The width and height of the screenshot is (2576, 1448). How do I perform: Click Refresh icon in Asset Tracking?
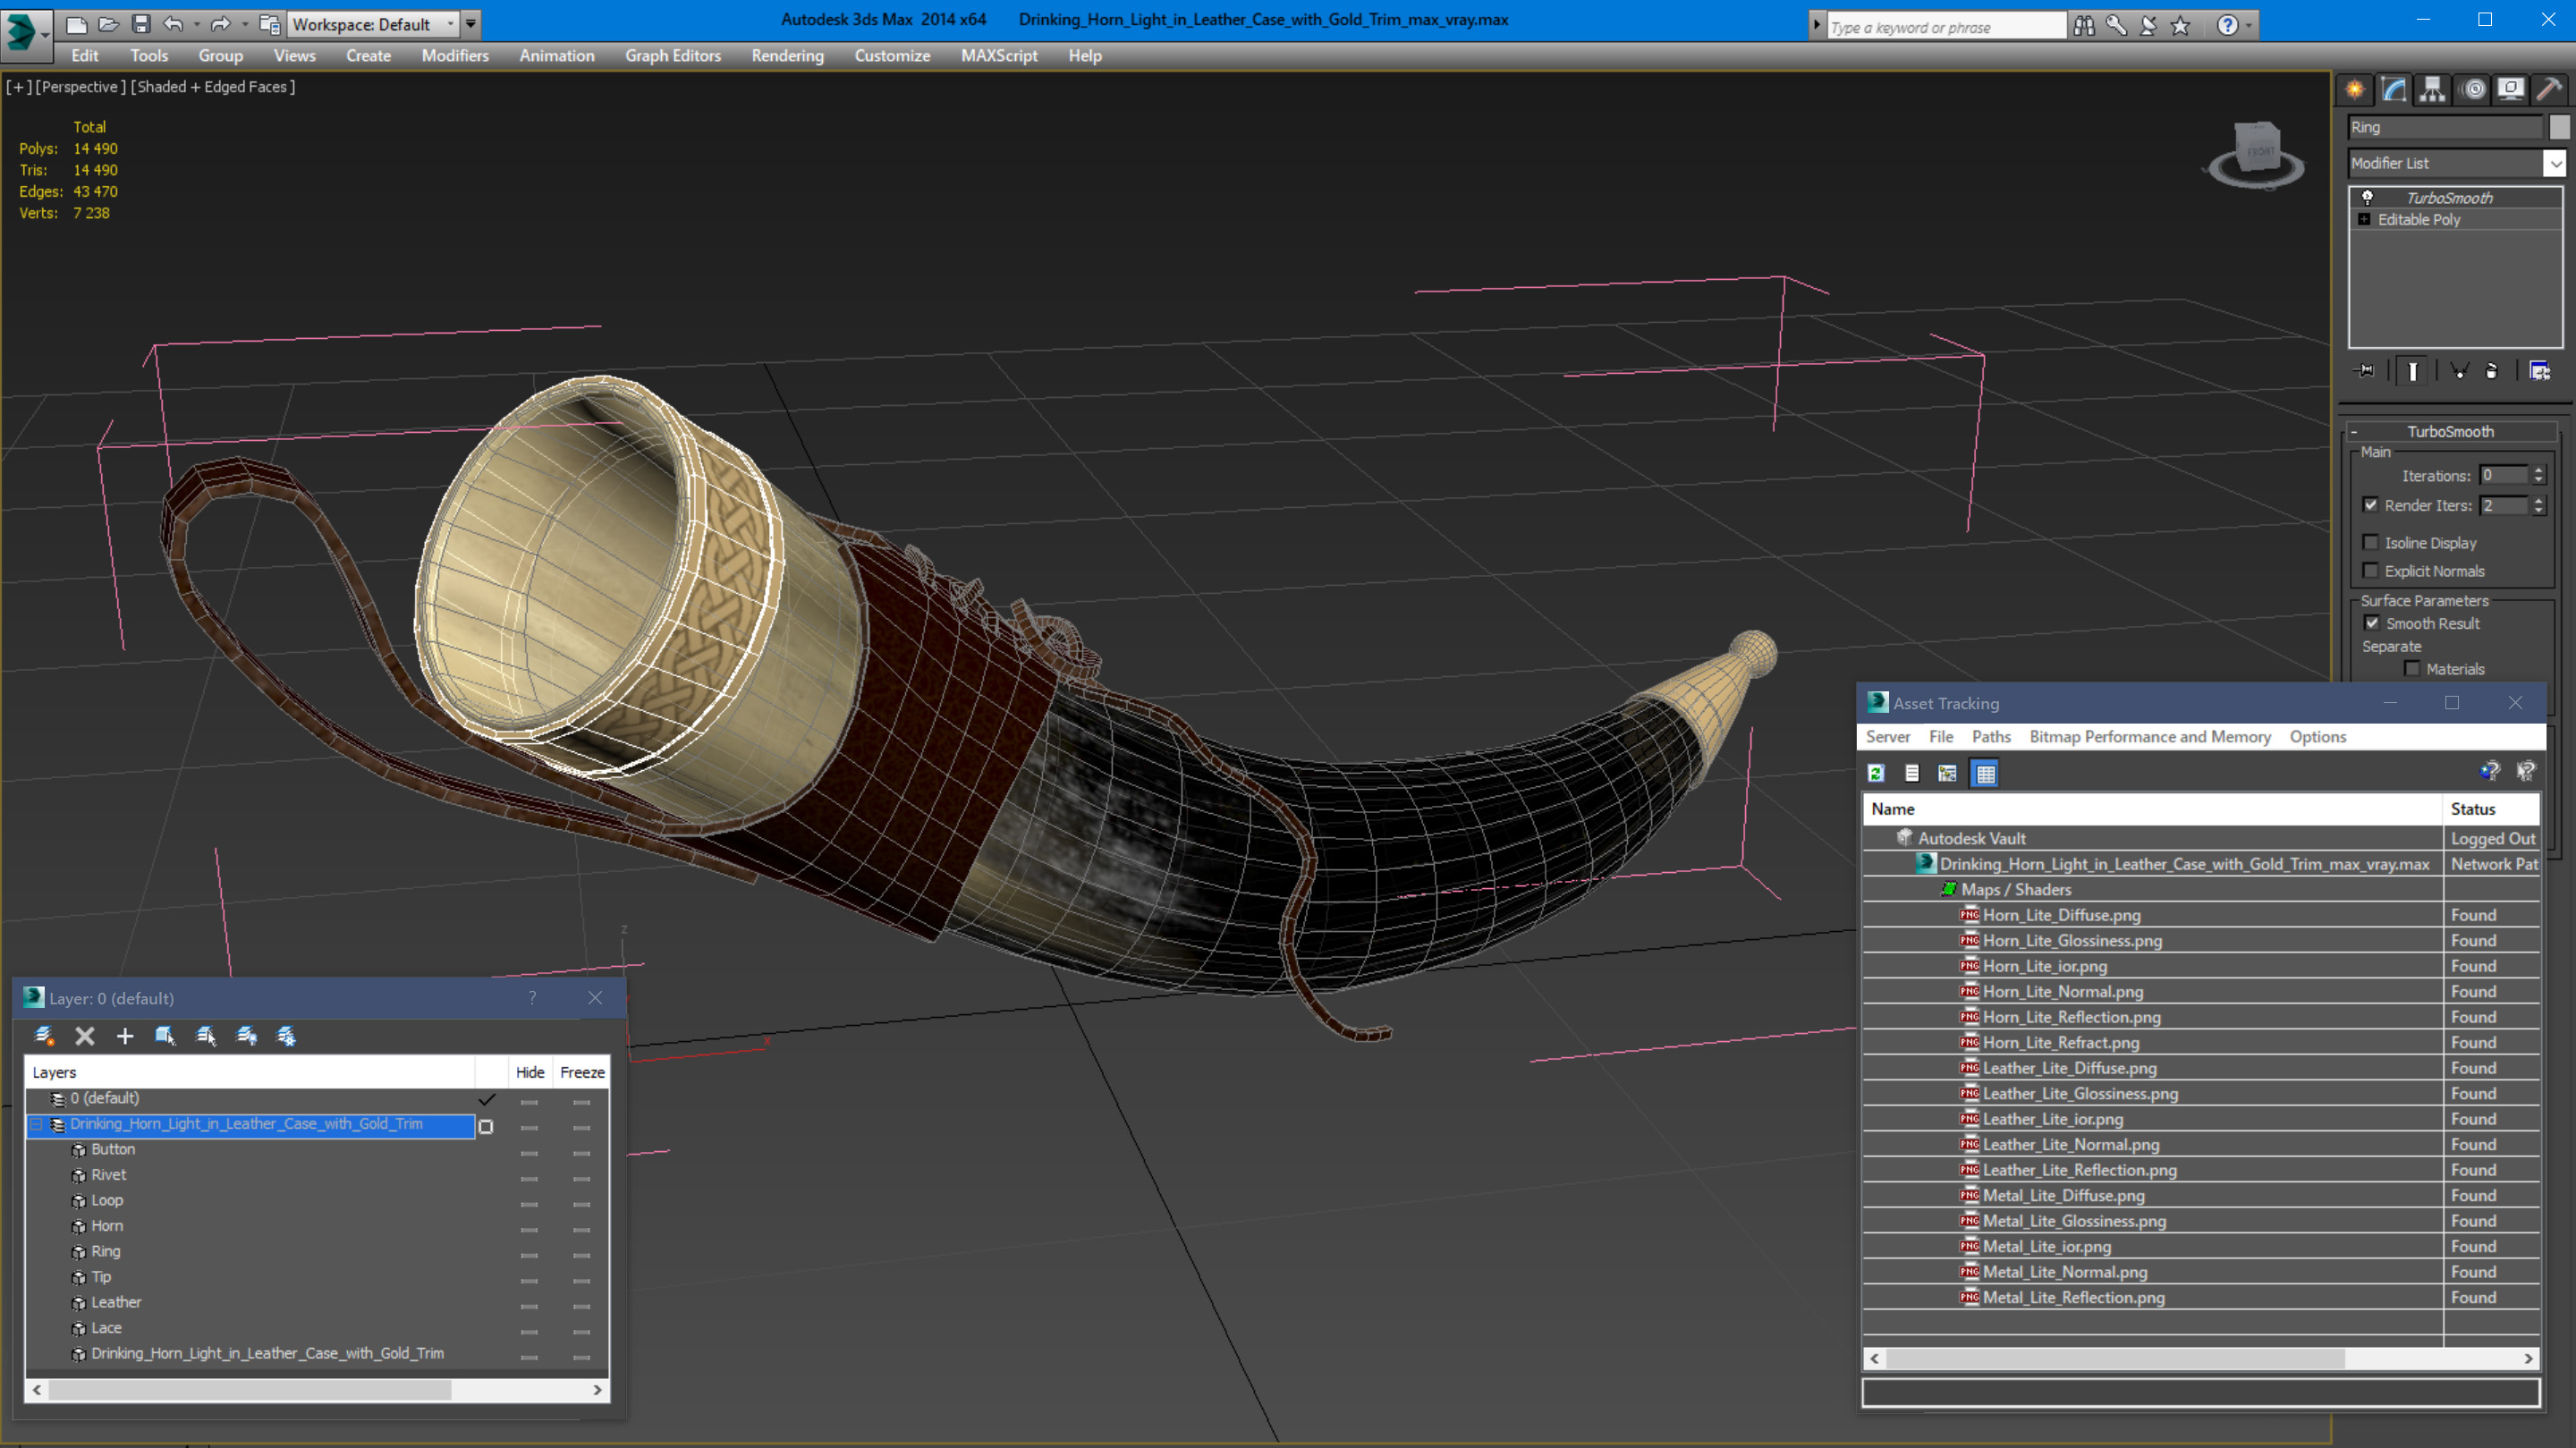1876,773
